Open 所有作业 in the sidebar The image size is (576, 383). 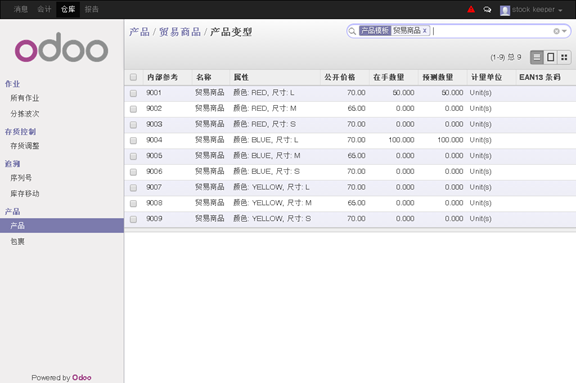[25, 98]
